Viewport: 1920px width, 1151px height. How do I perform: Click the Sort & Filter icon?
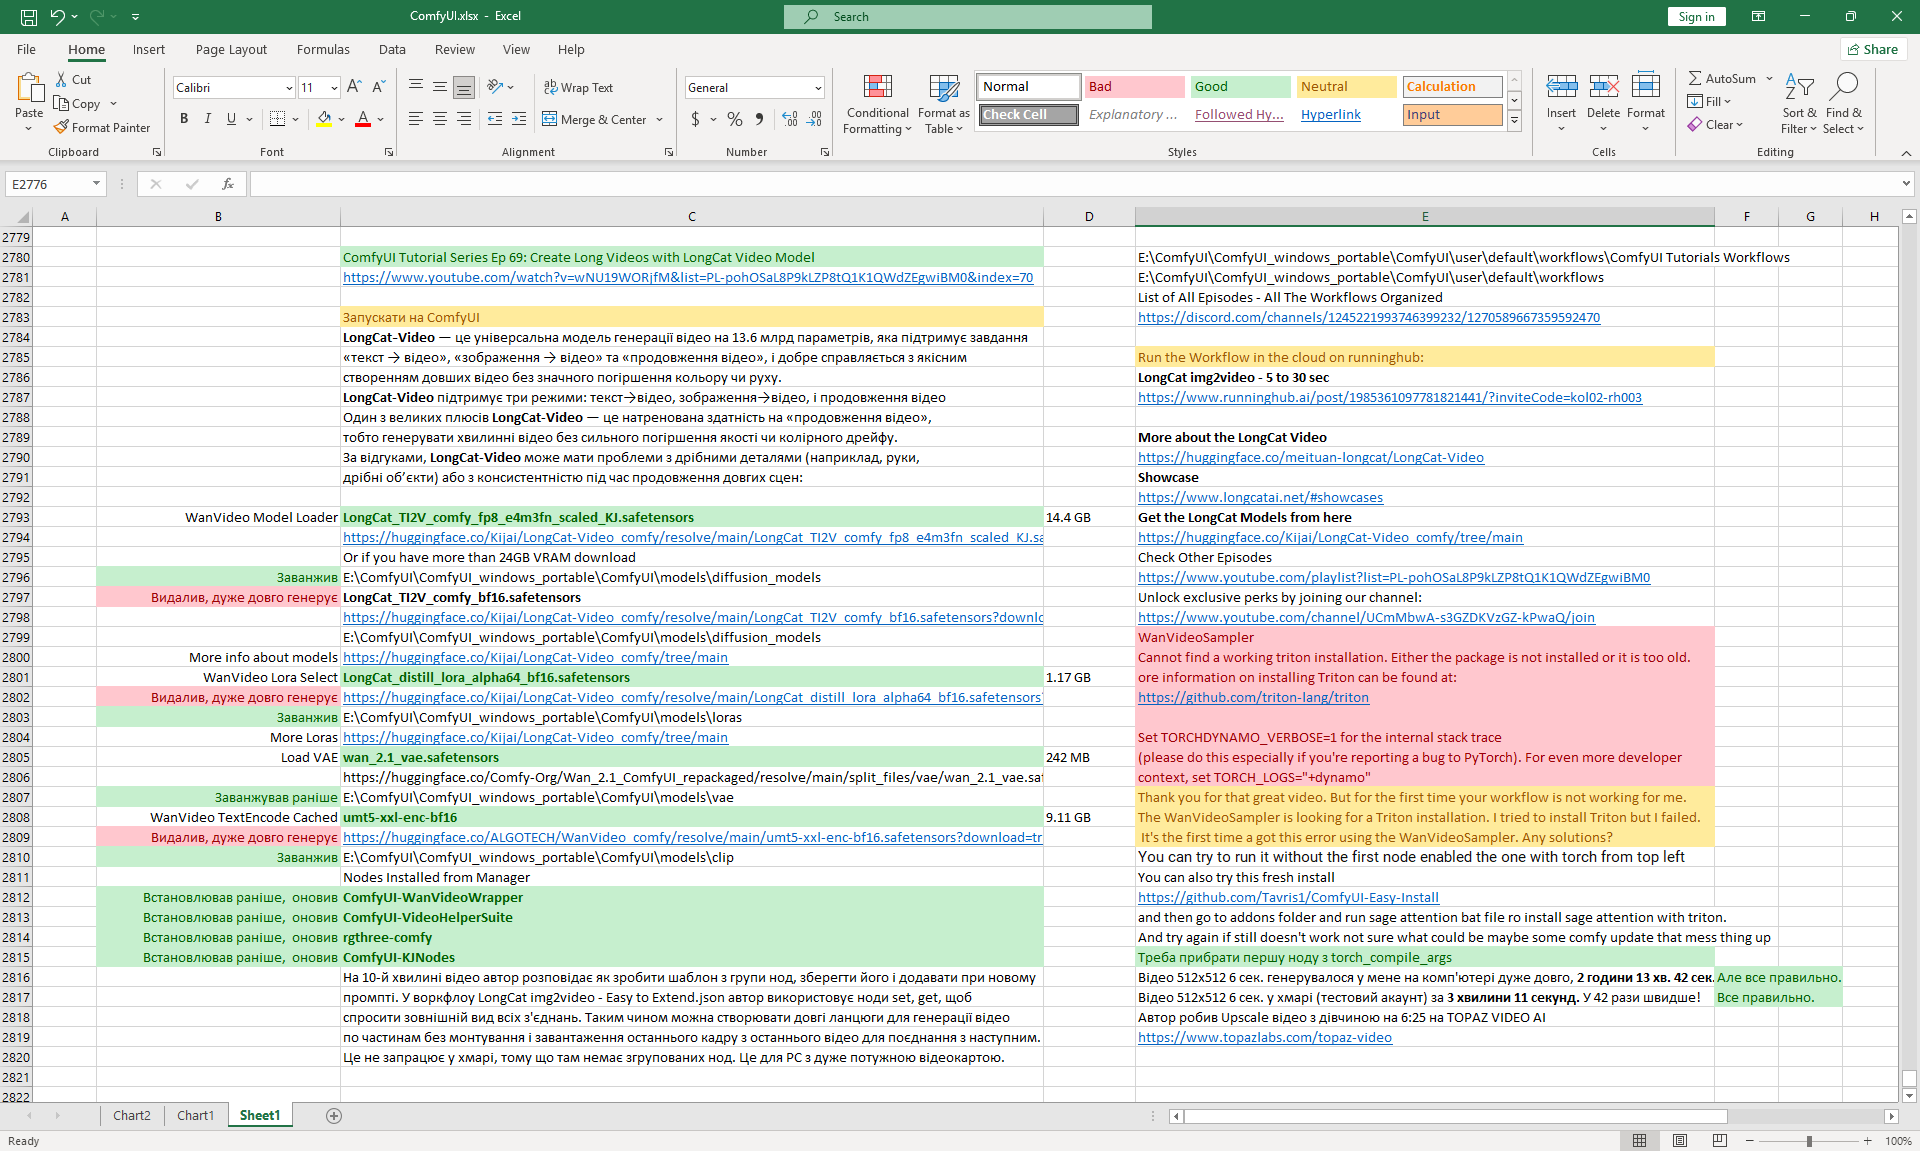[1799, 88]
